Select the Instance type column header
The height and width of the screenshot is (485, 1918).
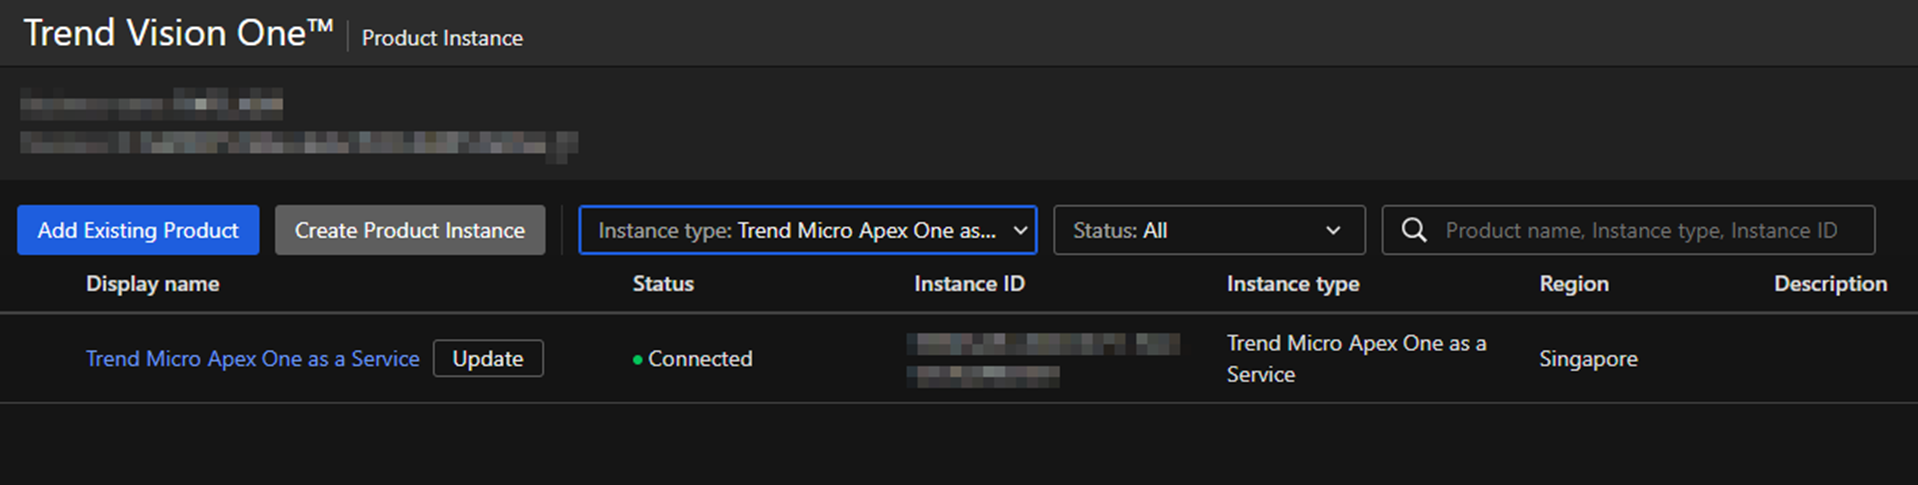click(1292, 284)
